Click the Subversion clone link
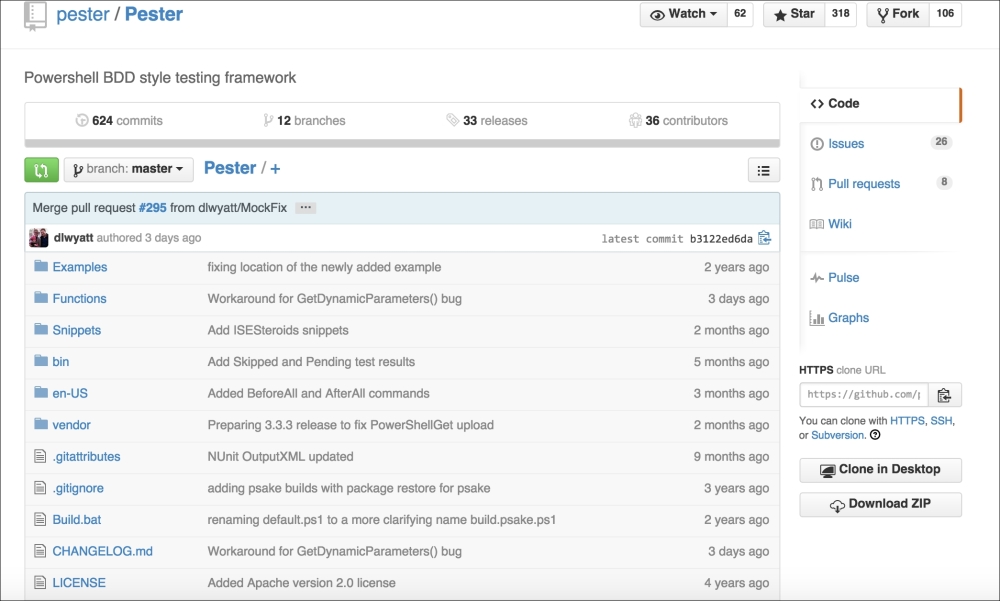 coord(837,435)
